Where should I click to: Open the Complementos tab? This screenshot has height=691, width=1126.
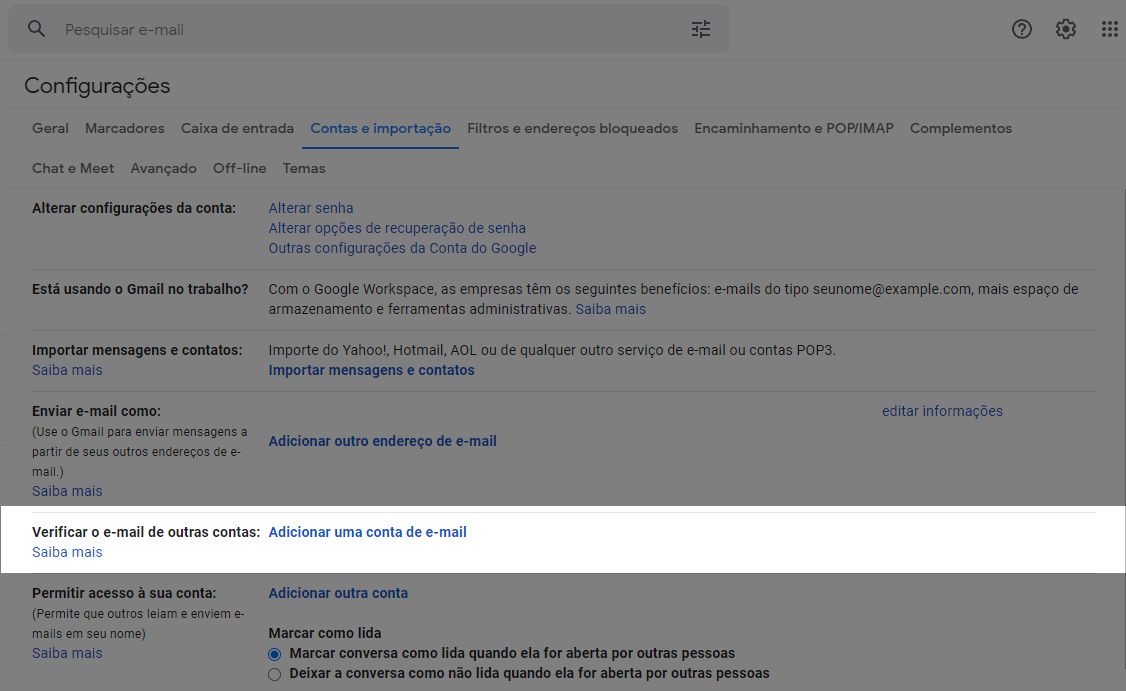(961, 128)
